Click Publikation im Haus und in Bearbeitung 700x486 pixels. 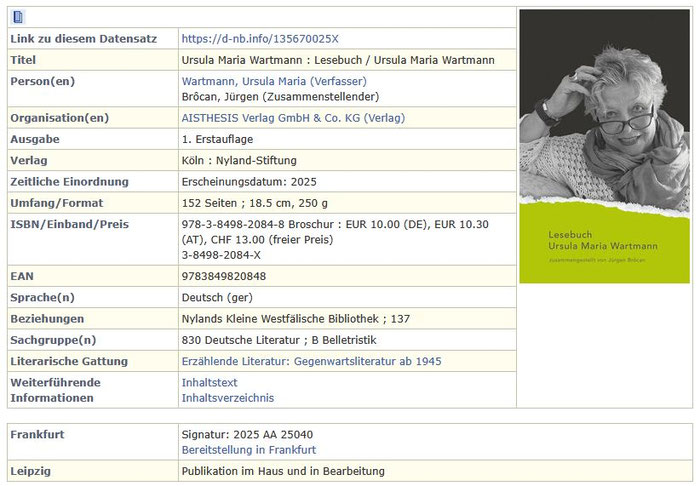coord(283,471)
